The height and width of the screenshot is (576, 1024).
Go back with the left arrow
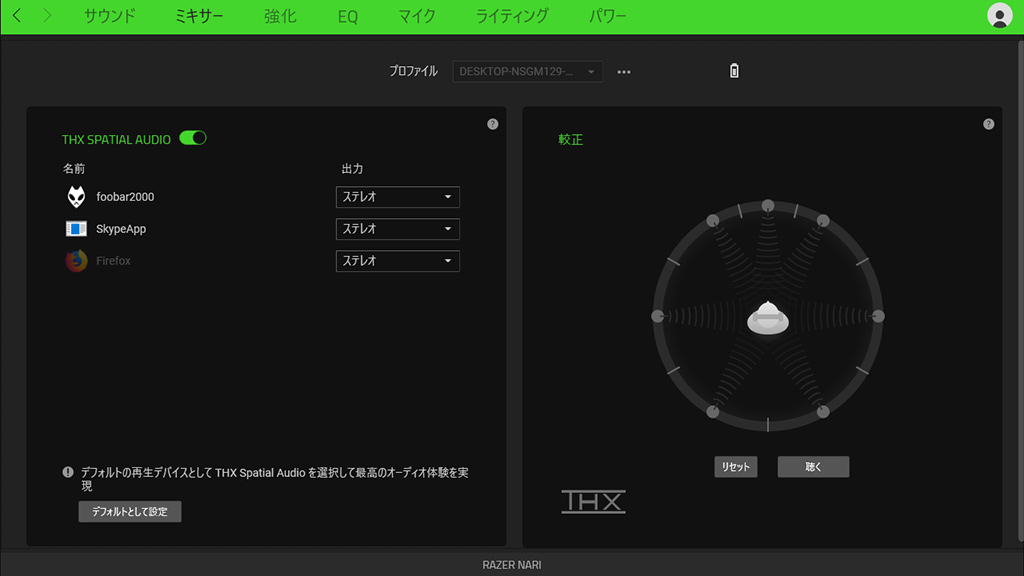(x=17, y=16)
